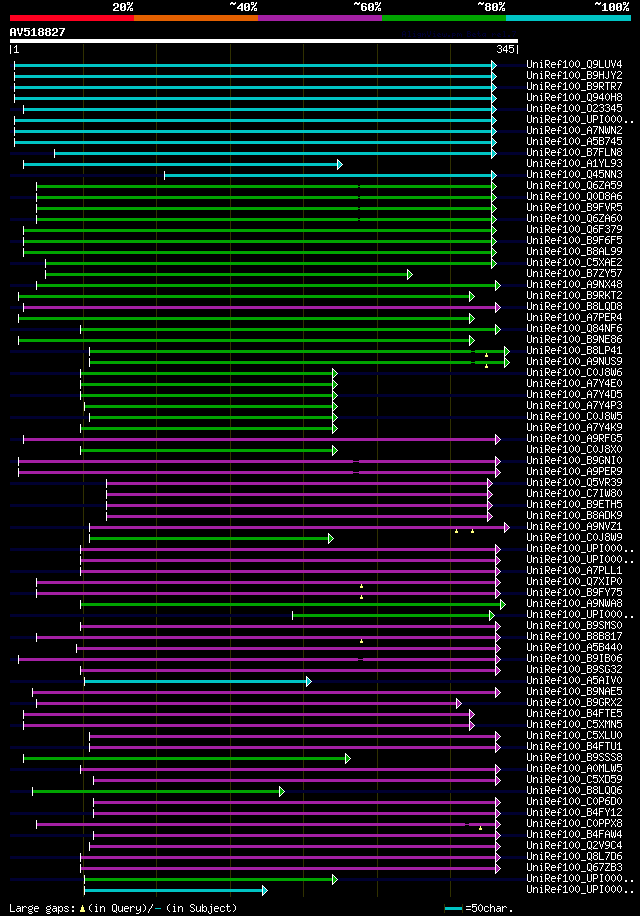Select the UniRef100_A9NVZ1 label
This screenshot has height=916, width=640.
tap(574, 526)
